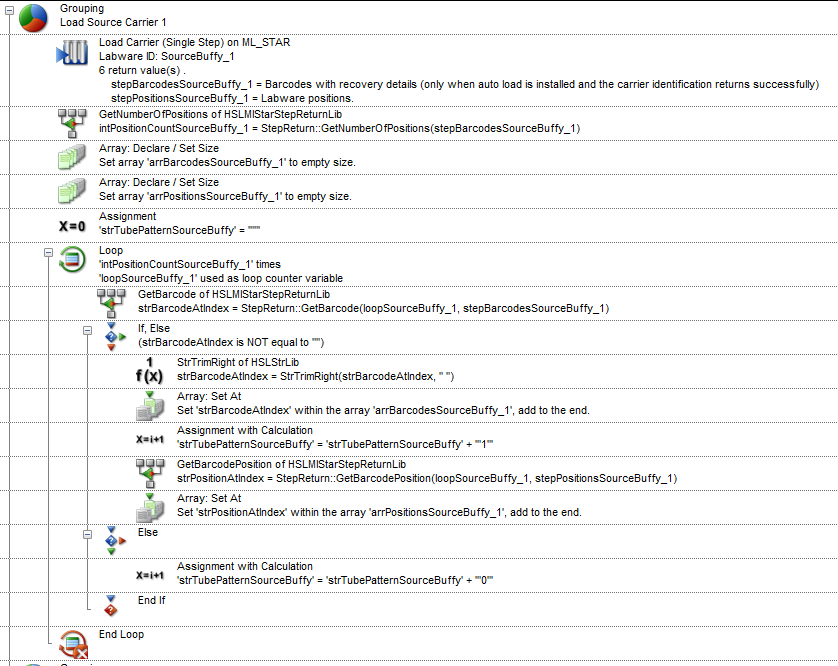
Task: Select the Array Set At icon for strPositionAtIndex
Action: pos(150,507)
